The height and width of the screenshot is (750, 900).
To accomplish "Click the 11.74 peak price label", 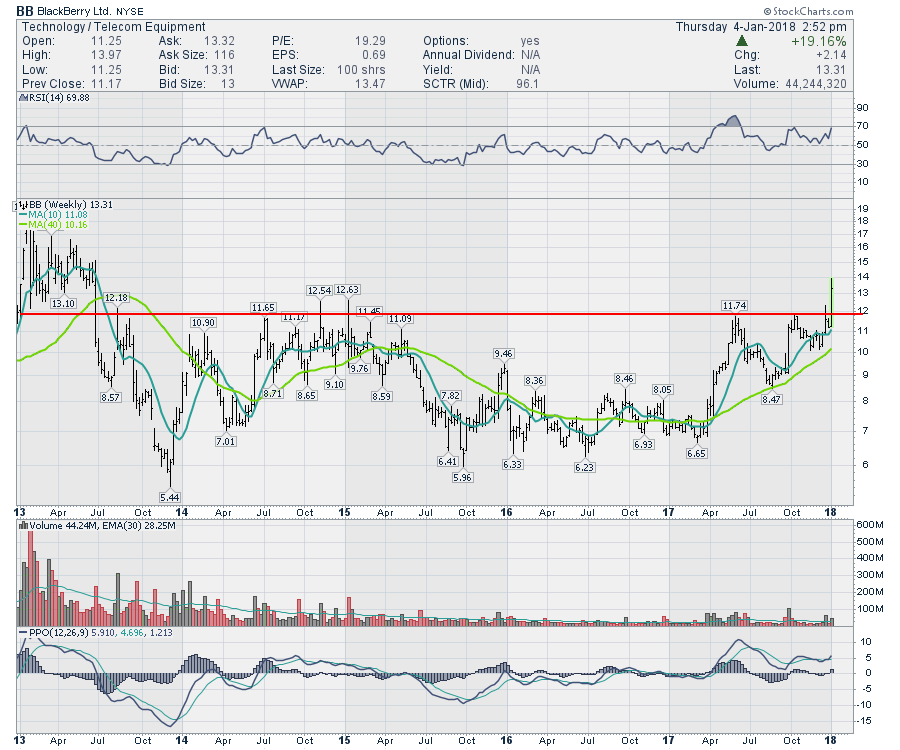I will click(x=736, y=305).
